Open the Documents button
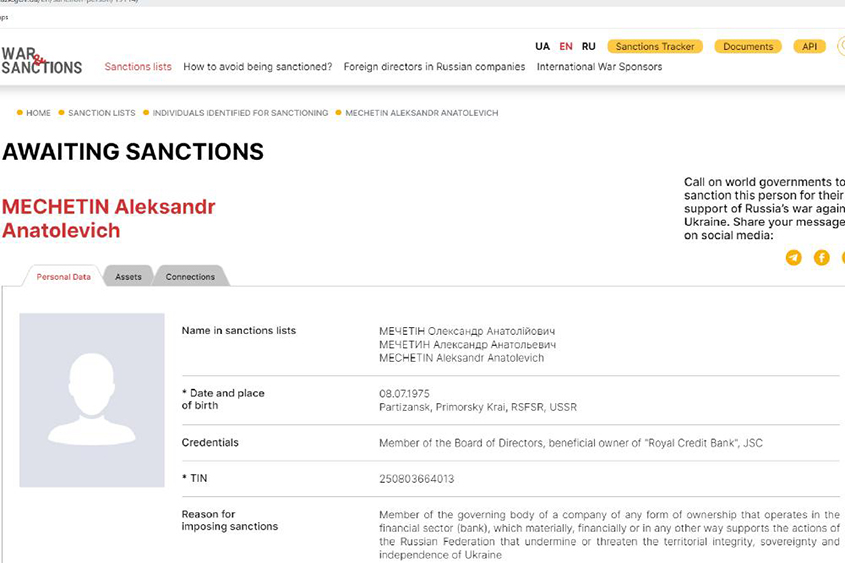This screenshot has height=563, width=845. (748, 46)
